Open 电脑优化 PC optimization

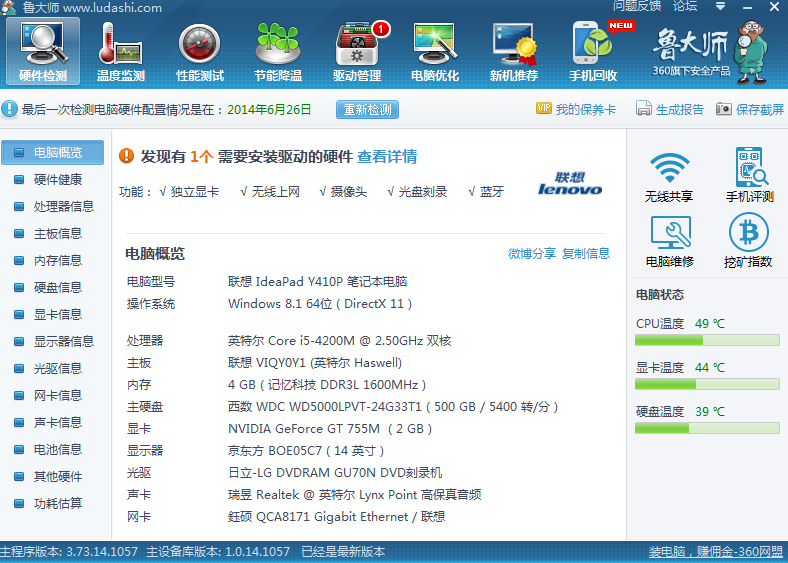click(435, 51)
